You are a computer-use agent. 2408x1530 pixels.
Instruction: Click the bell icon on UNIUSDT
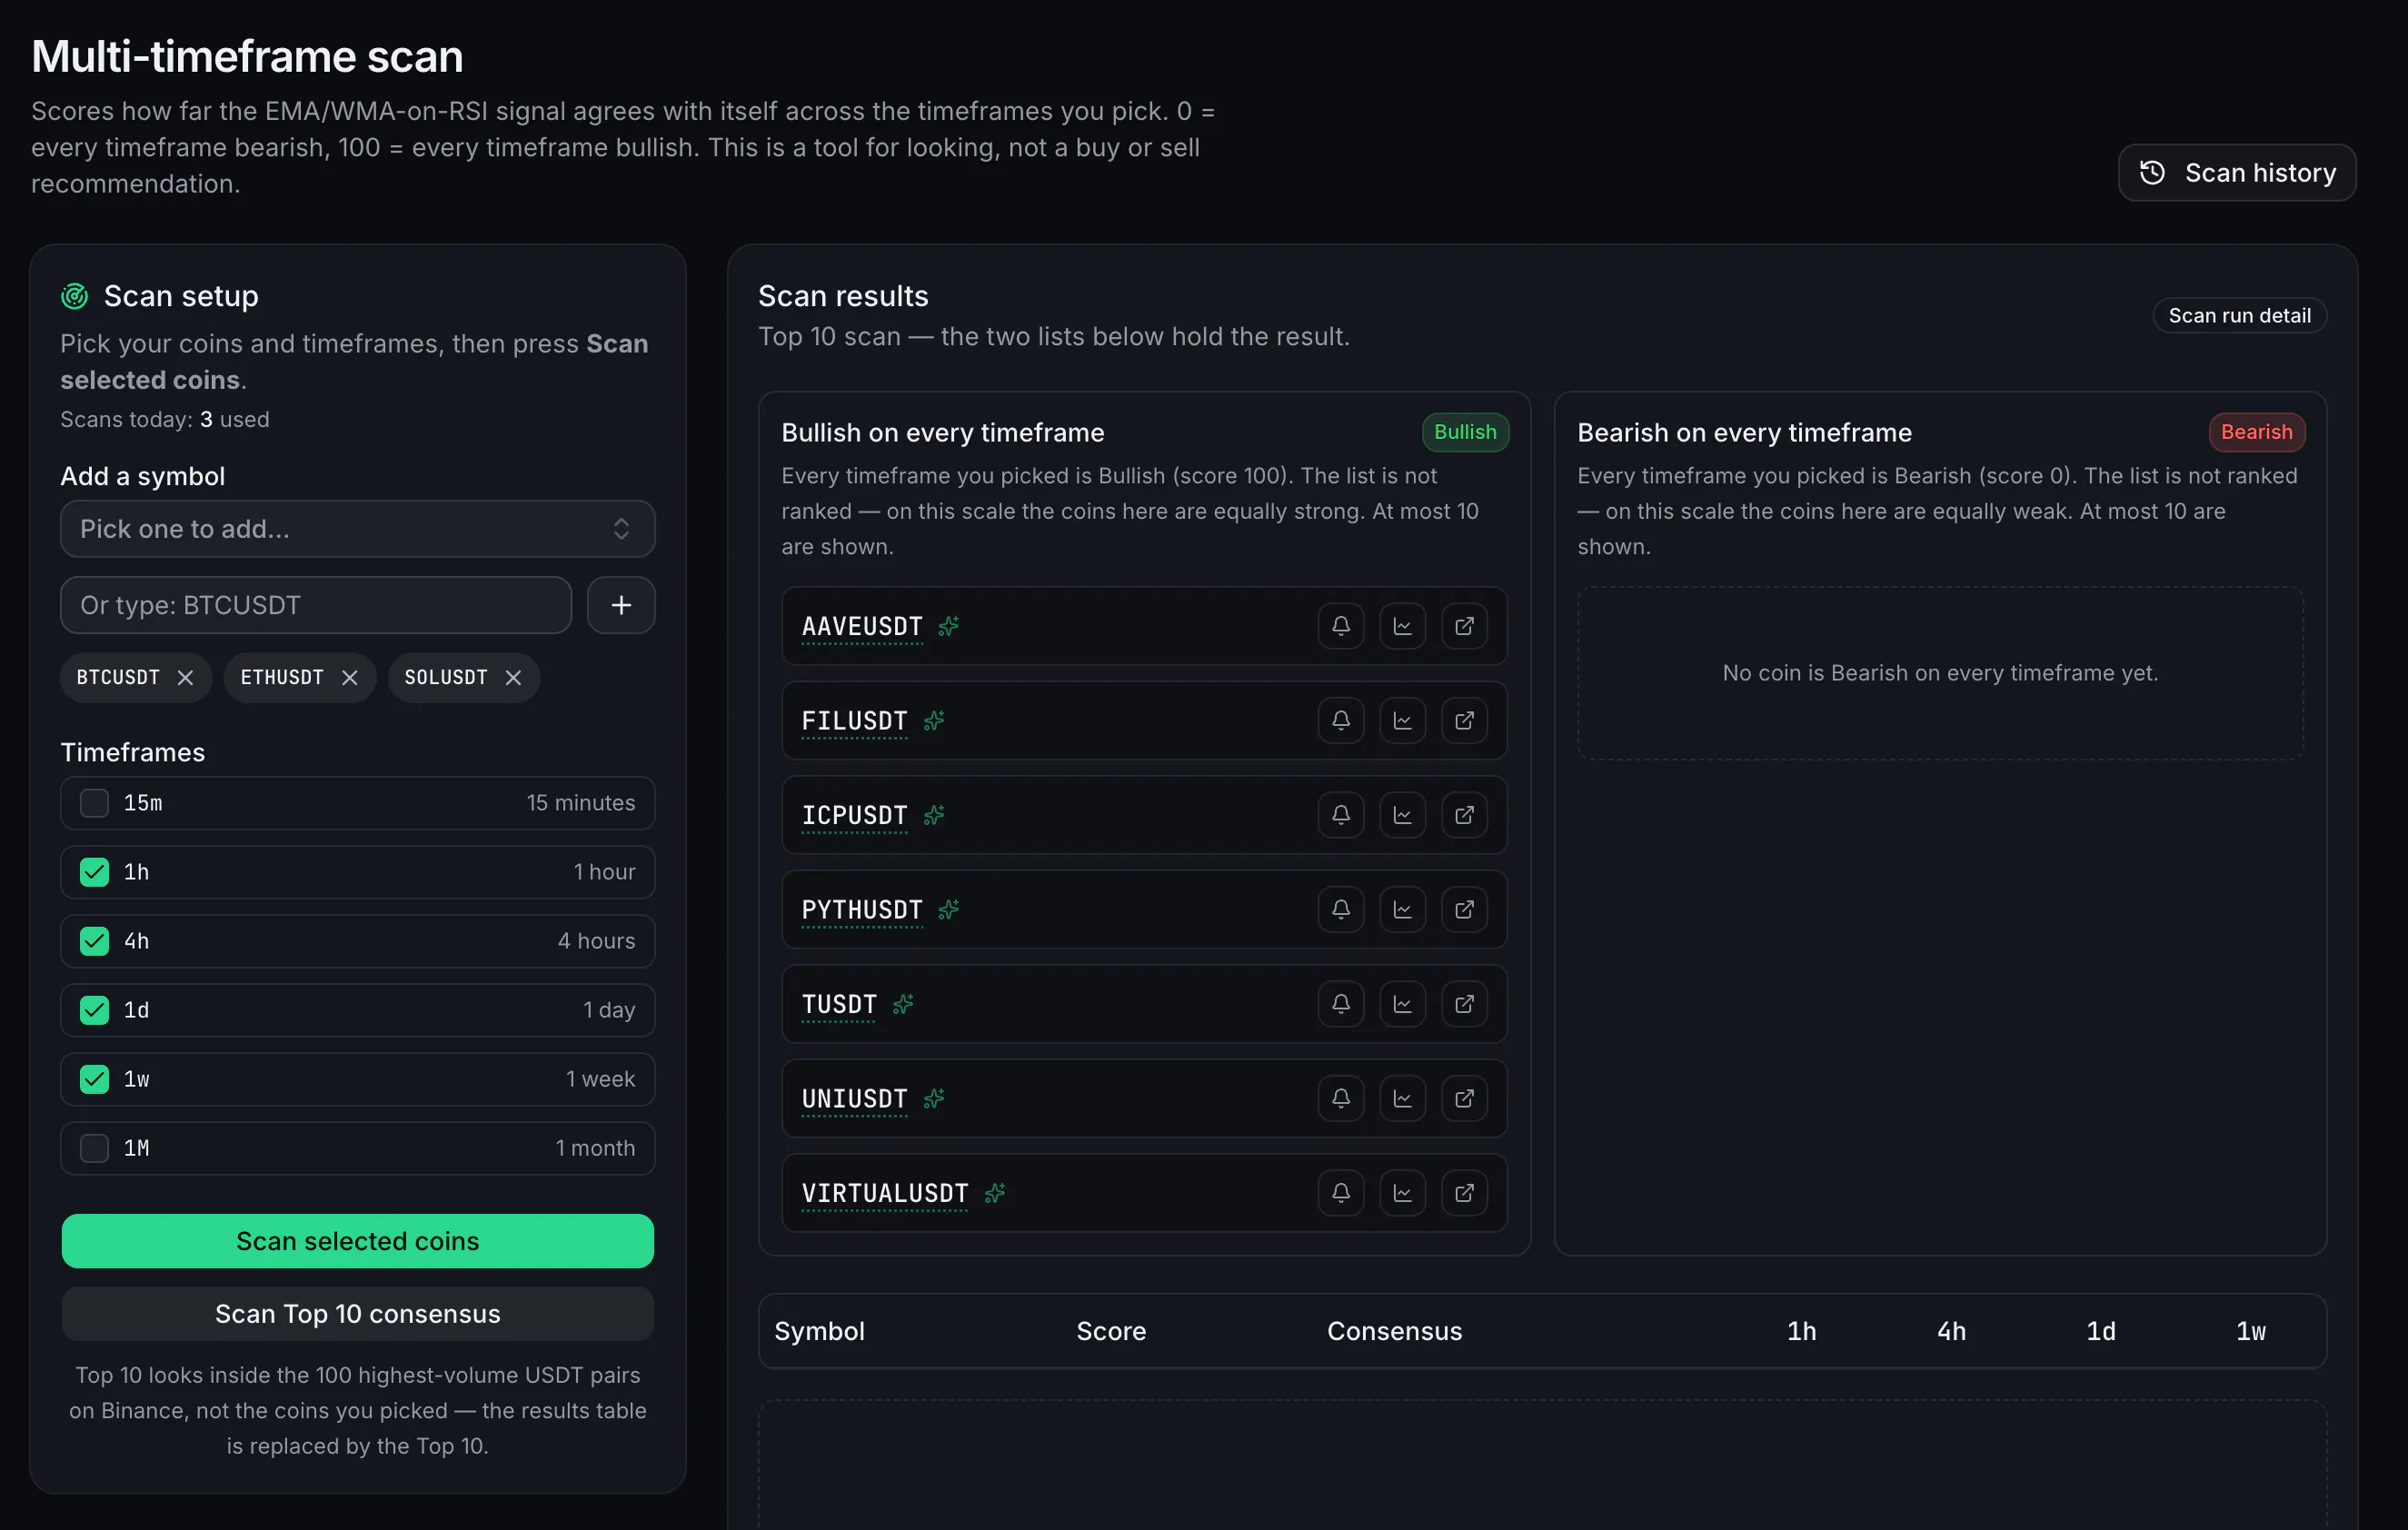(x=1340, y=1098)
